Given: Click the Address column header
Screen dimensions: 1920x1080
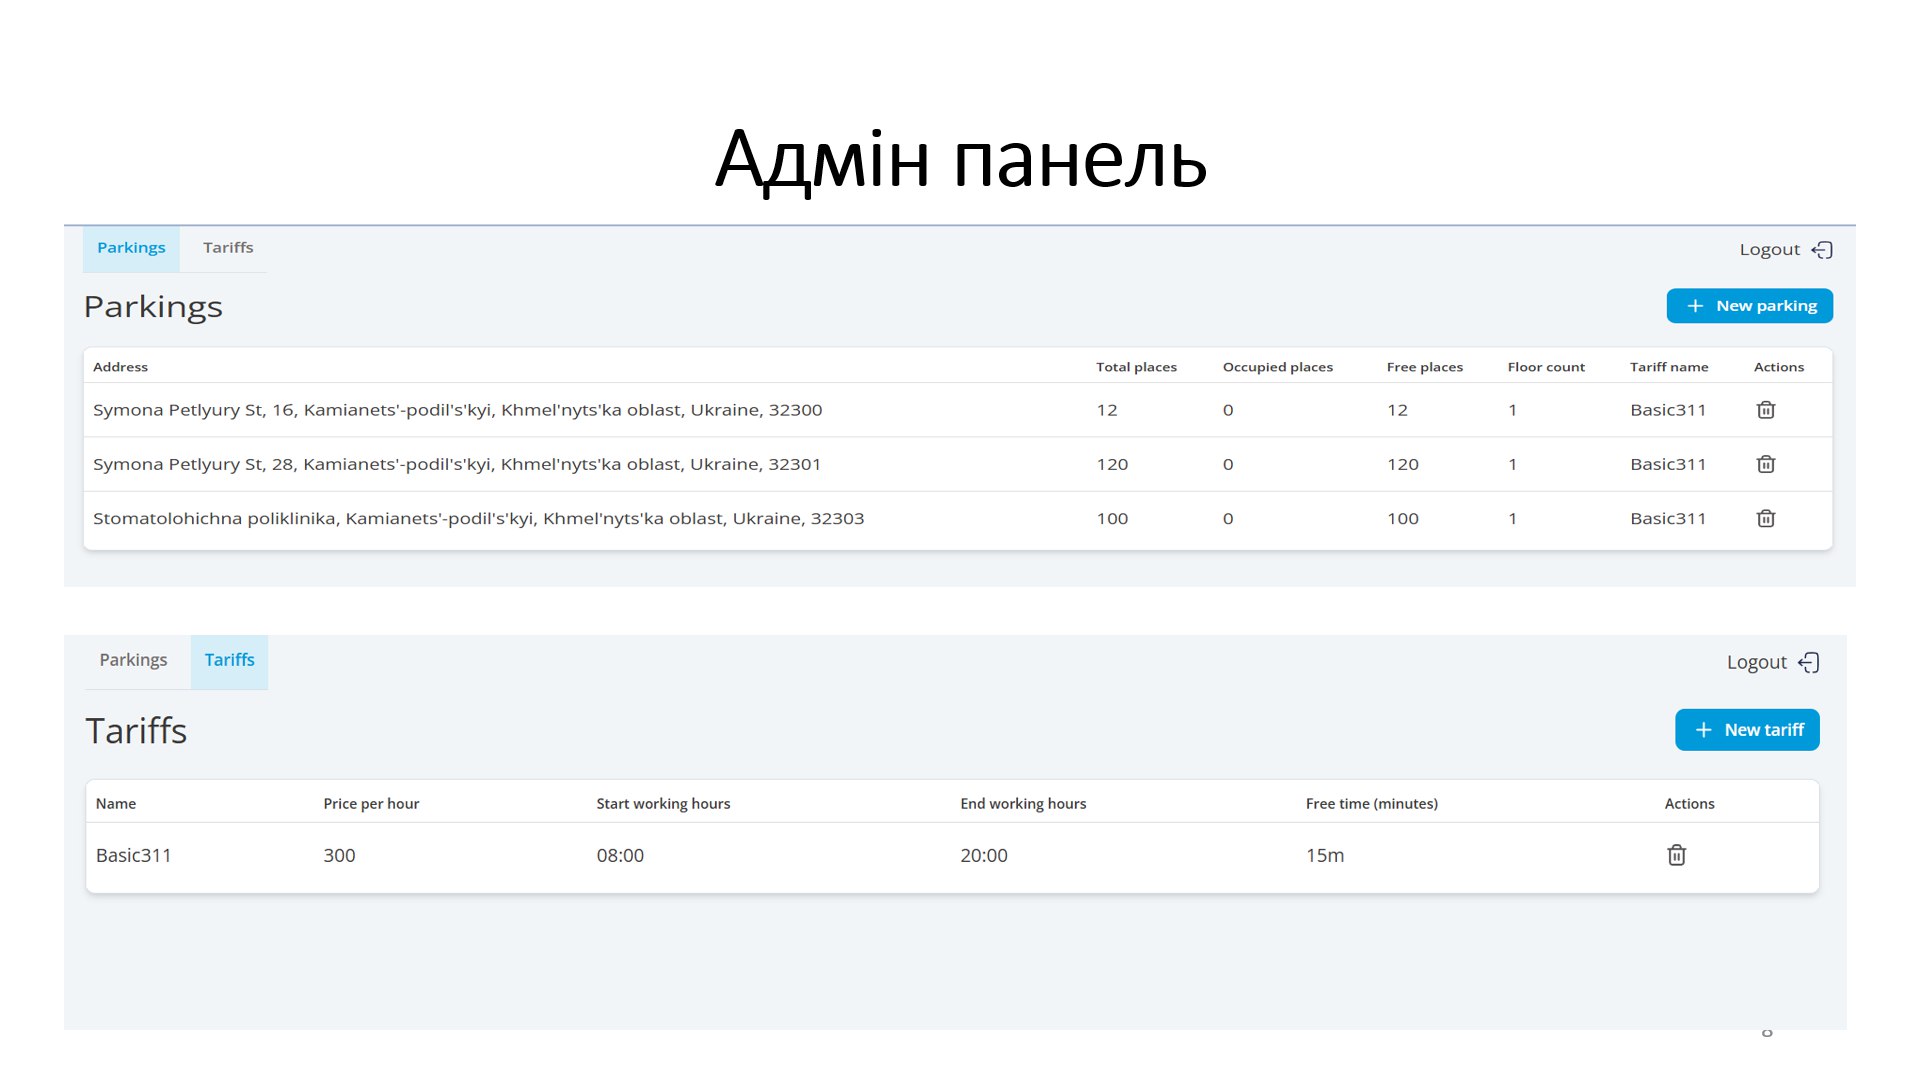Looking at the screenshot, I should pos(120,367).
